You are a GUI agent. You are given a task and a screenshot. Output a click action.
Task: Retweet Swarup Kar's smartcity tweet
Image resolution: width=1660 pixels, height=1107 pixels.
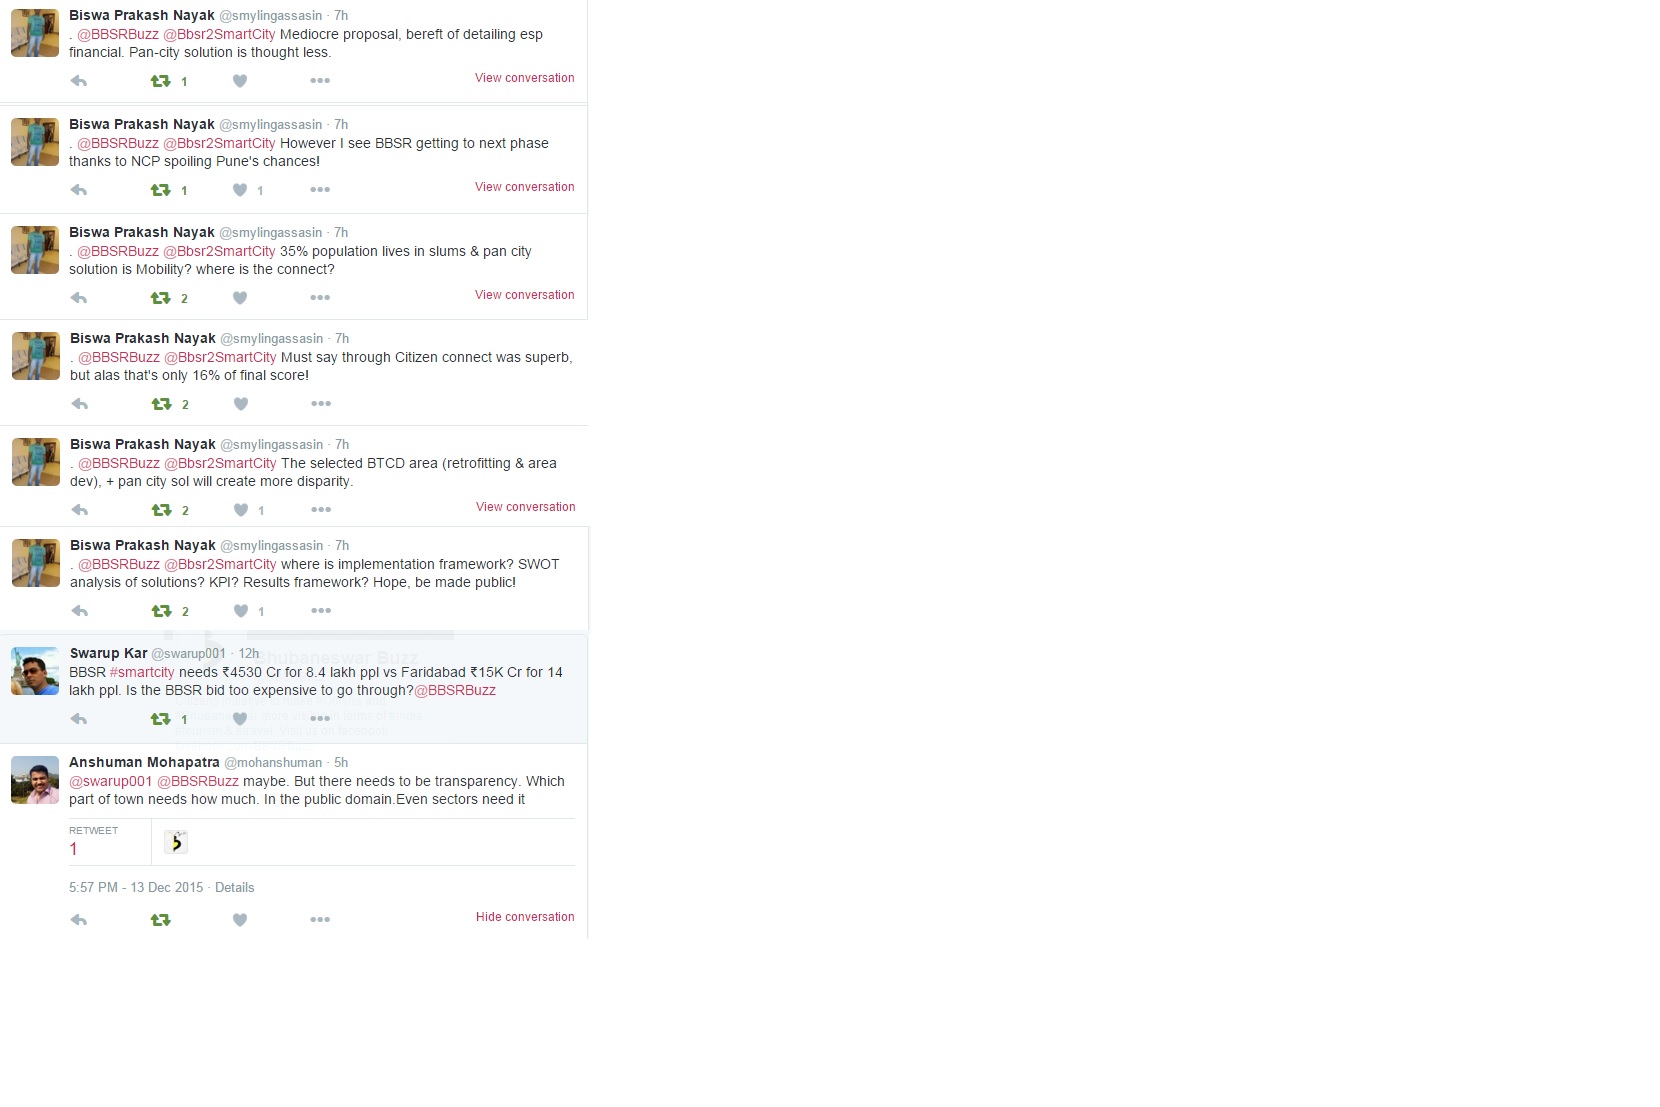(x=160, y=719)
